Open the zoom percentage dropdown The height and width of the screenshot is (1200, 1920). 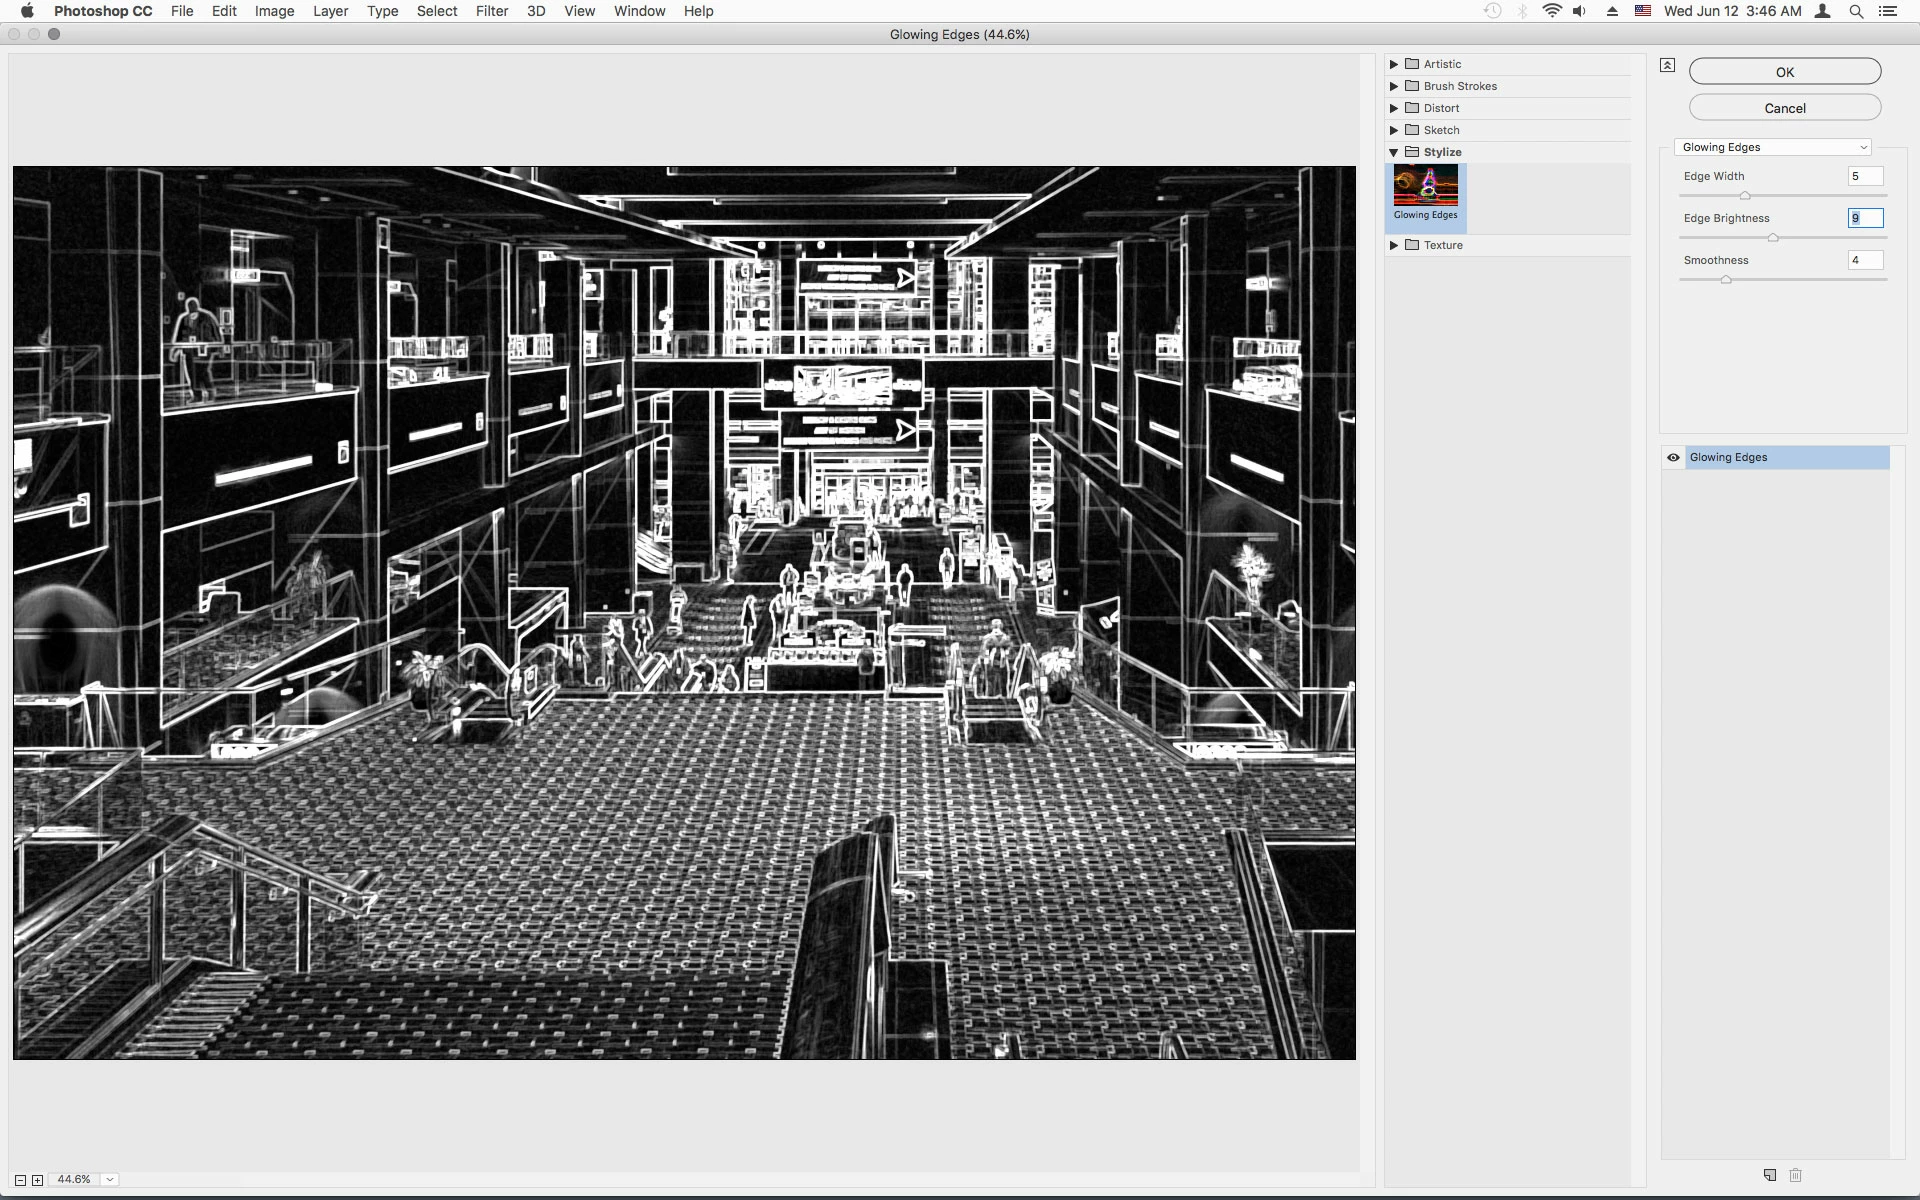point(110,1180)
